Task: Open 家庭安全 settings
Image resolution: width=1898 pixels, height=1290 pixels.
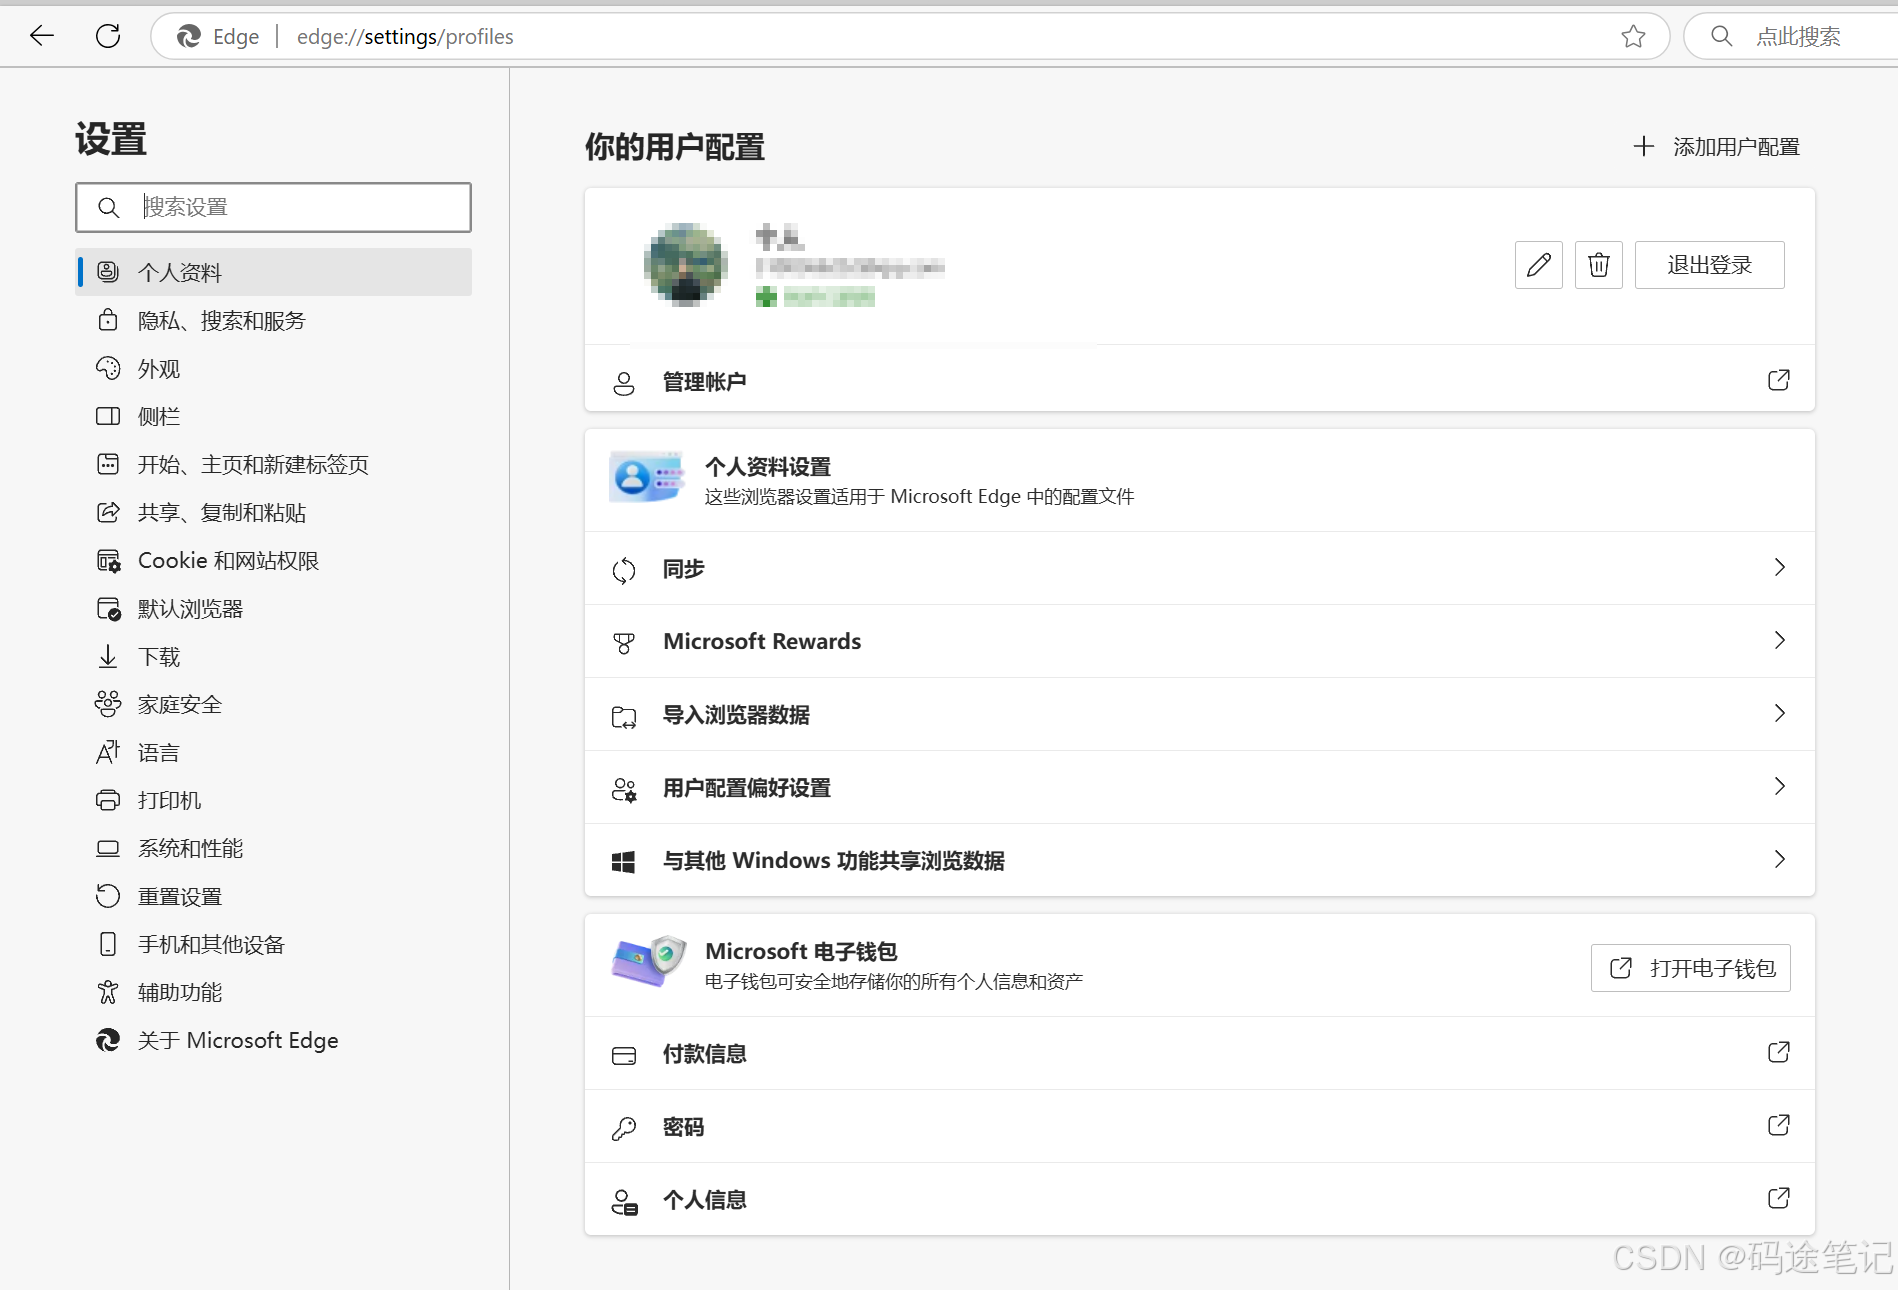Action: pyautogui.click(x=274, y=704)
